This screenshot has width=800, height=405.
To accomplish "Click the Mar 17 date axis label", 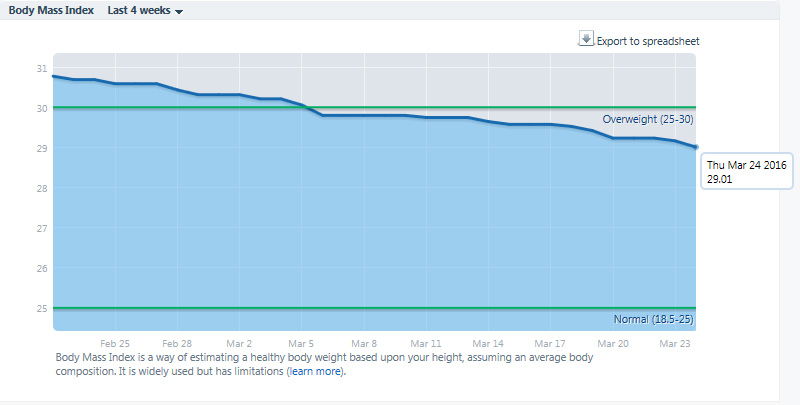I will click(x=551, y=342).
